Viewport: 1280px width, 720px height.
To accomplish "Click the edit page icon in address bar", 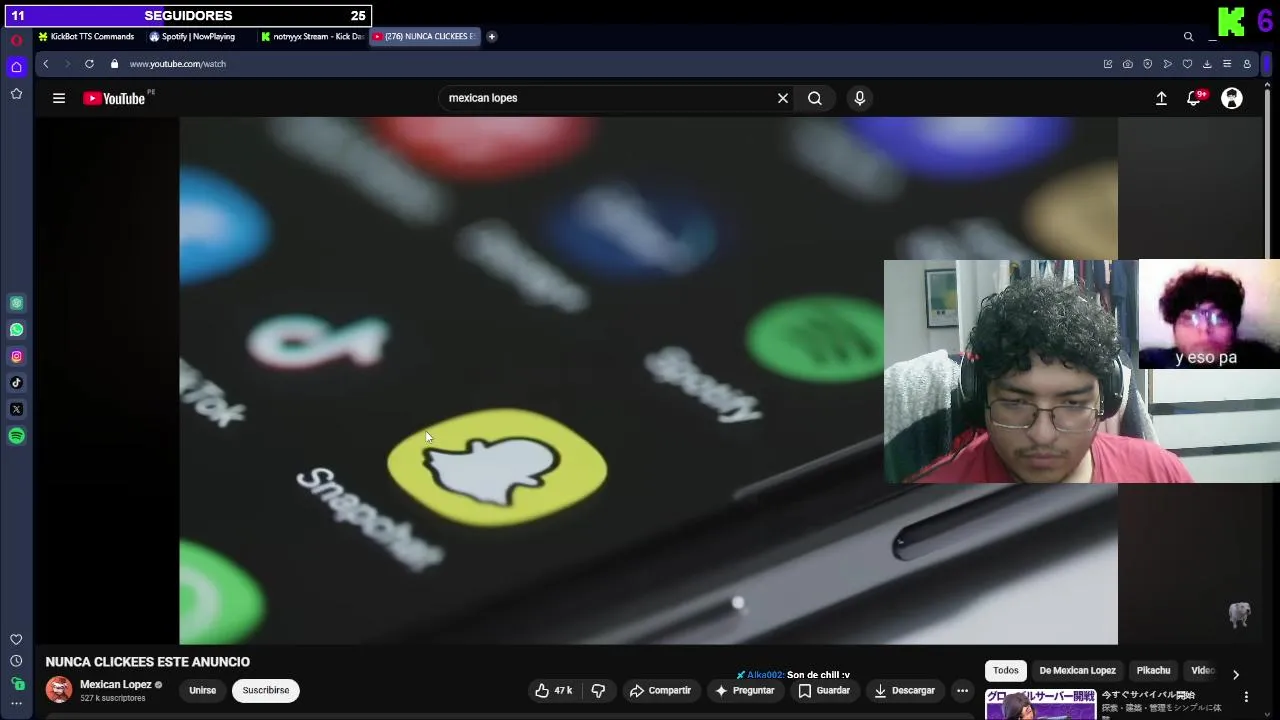I will (x=1107, y=64).
